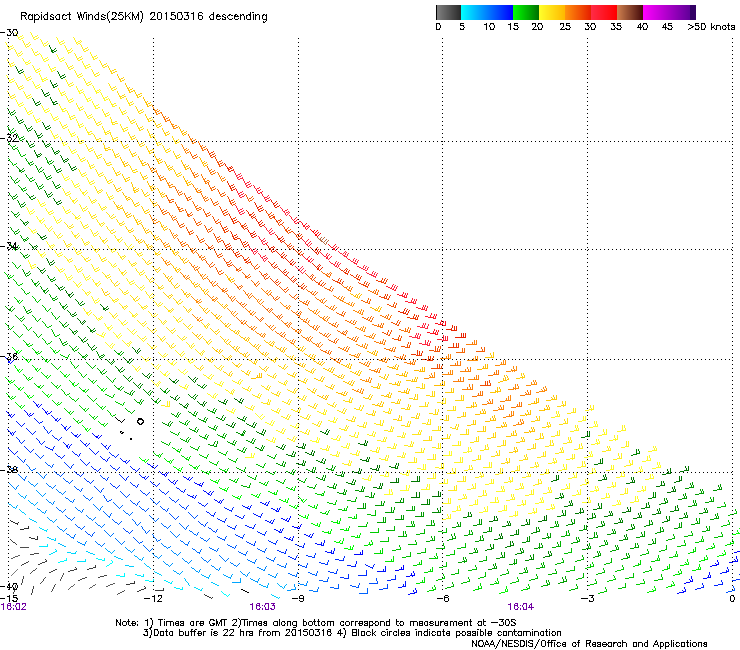Click the brown 35-40 knots color segment
The height and width of the screenshot is (650, 740).
pos(630,12)
